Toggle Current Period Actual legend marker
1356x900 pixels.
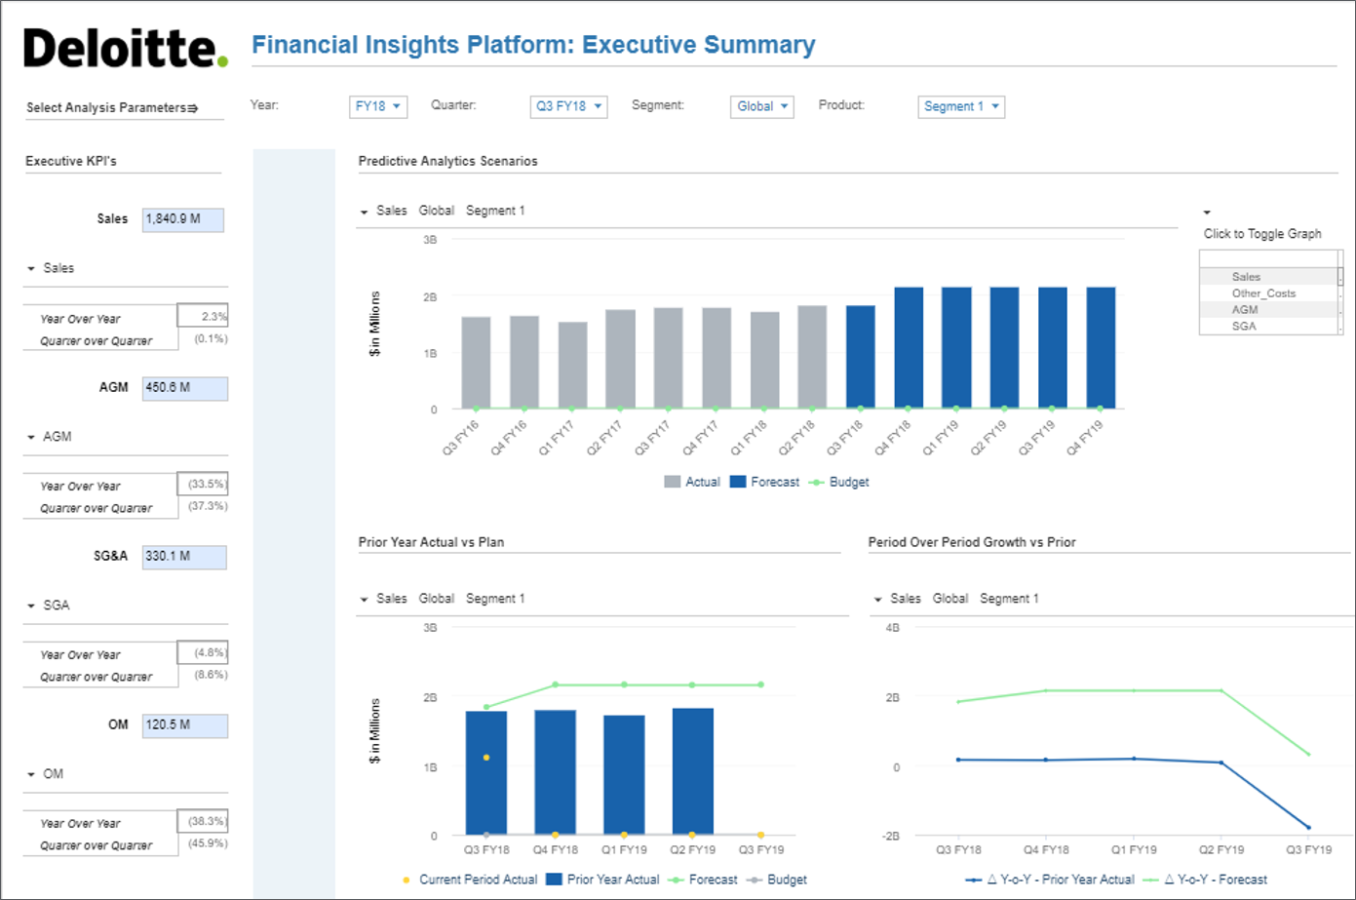406,880
